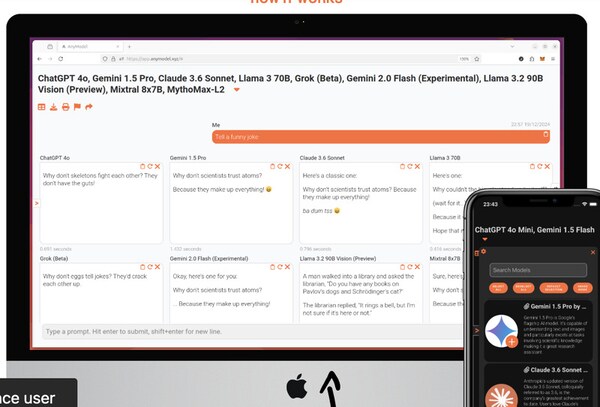
Task: Bookmark the page with the star icon
Action: (478, 59)
